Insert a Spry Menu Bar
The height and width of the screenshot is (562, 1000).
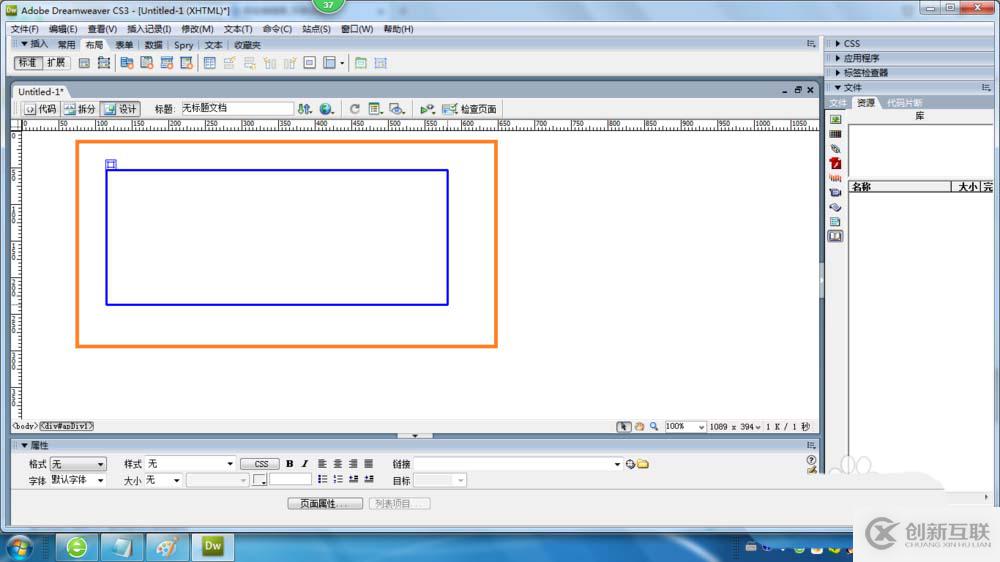coord(127,63)
